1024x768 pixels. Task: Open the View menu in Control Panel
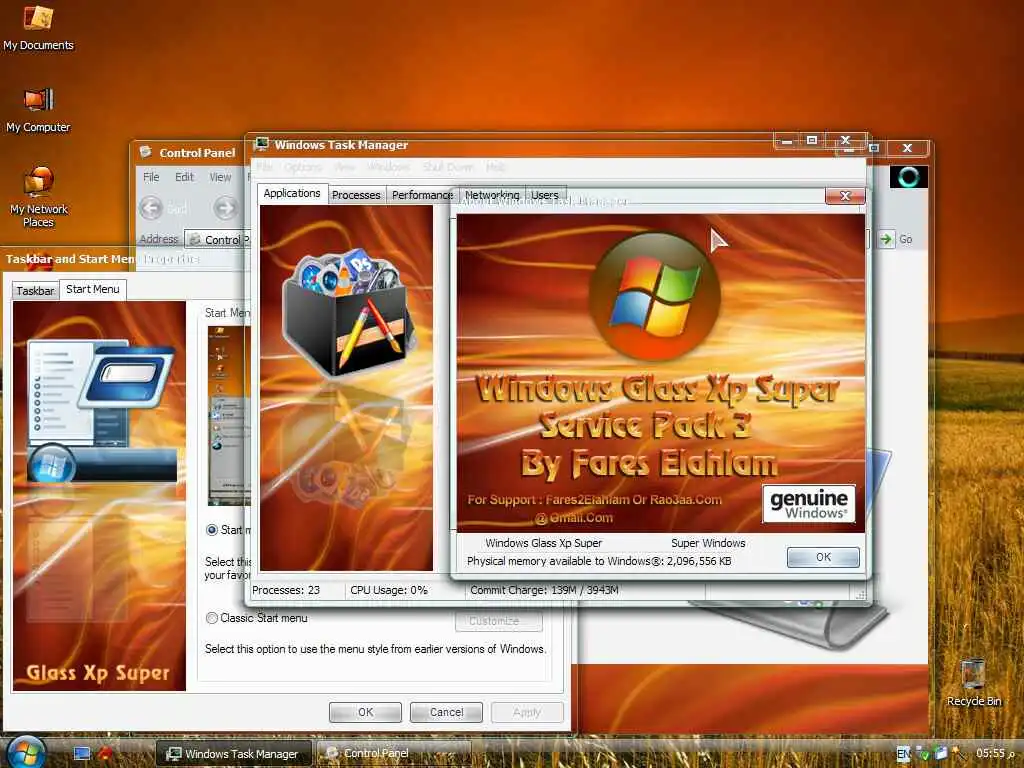click(x=220, y=177)
